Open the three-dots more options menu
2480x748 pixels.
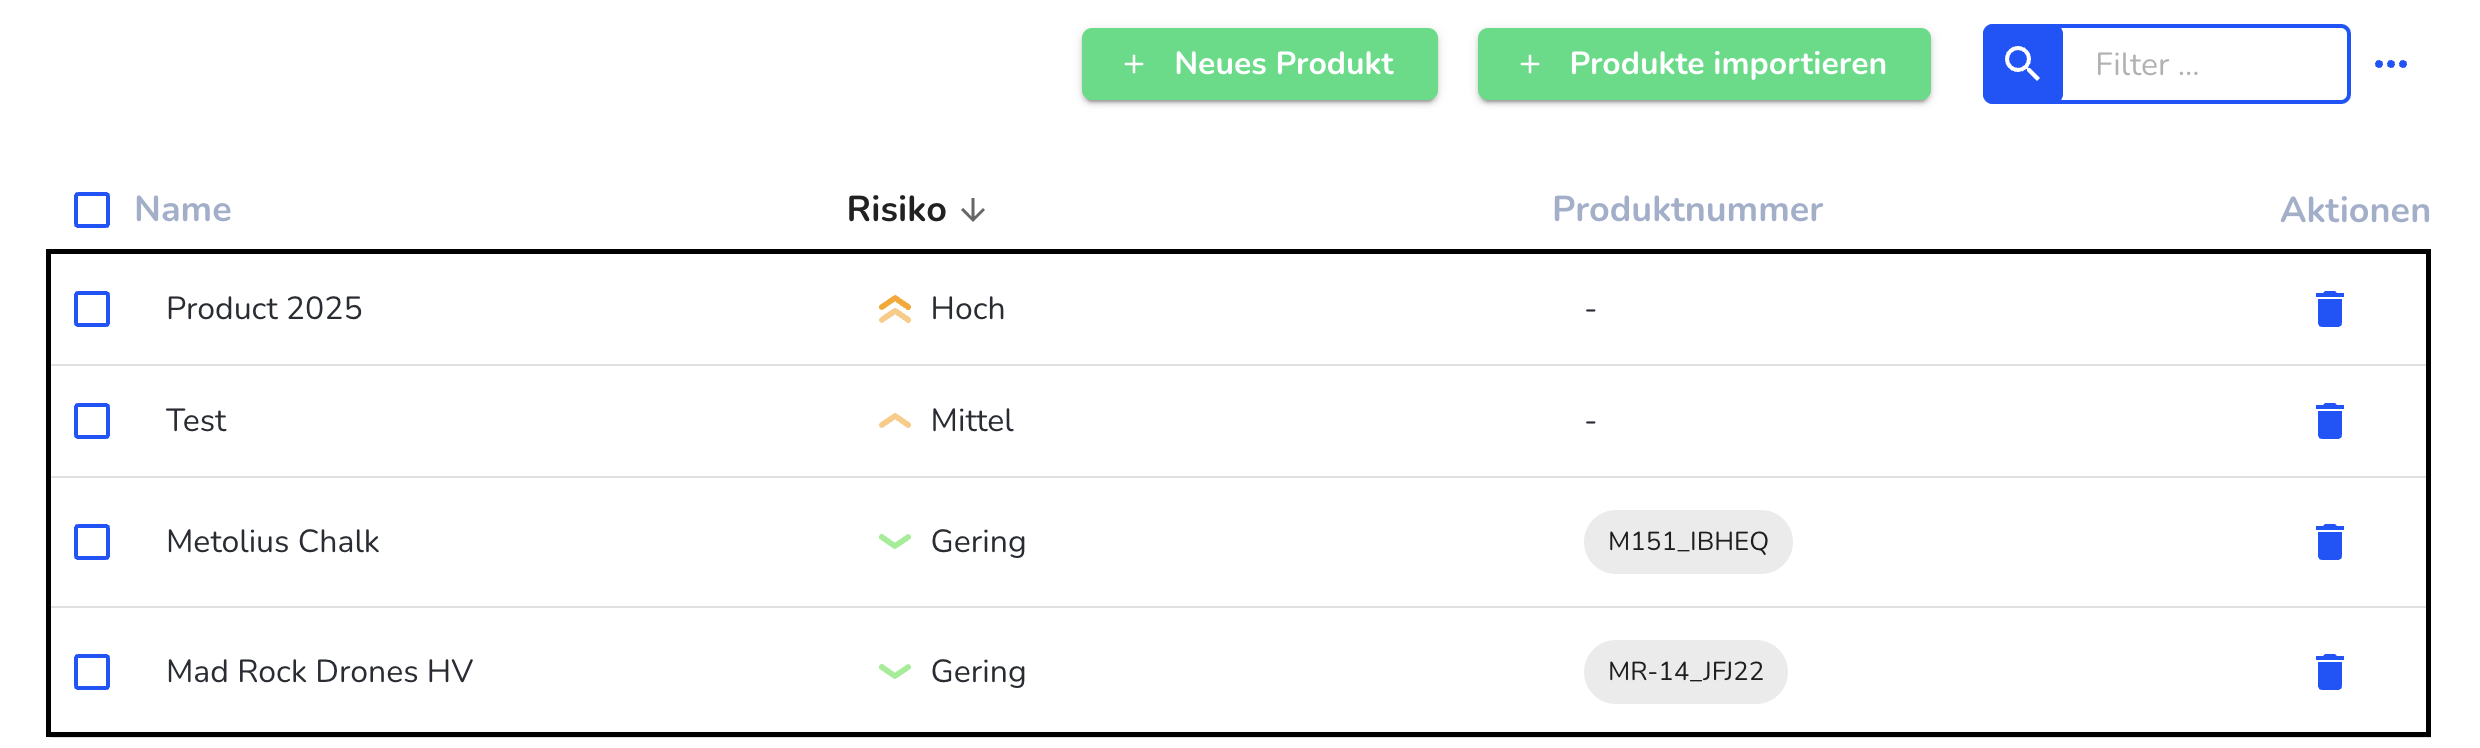tap(2391, 64)
